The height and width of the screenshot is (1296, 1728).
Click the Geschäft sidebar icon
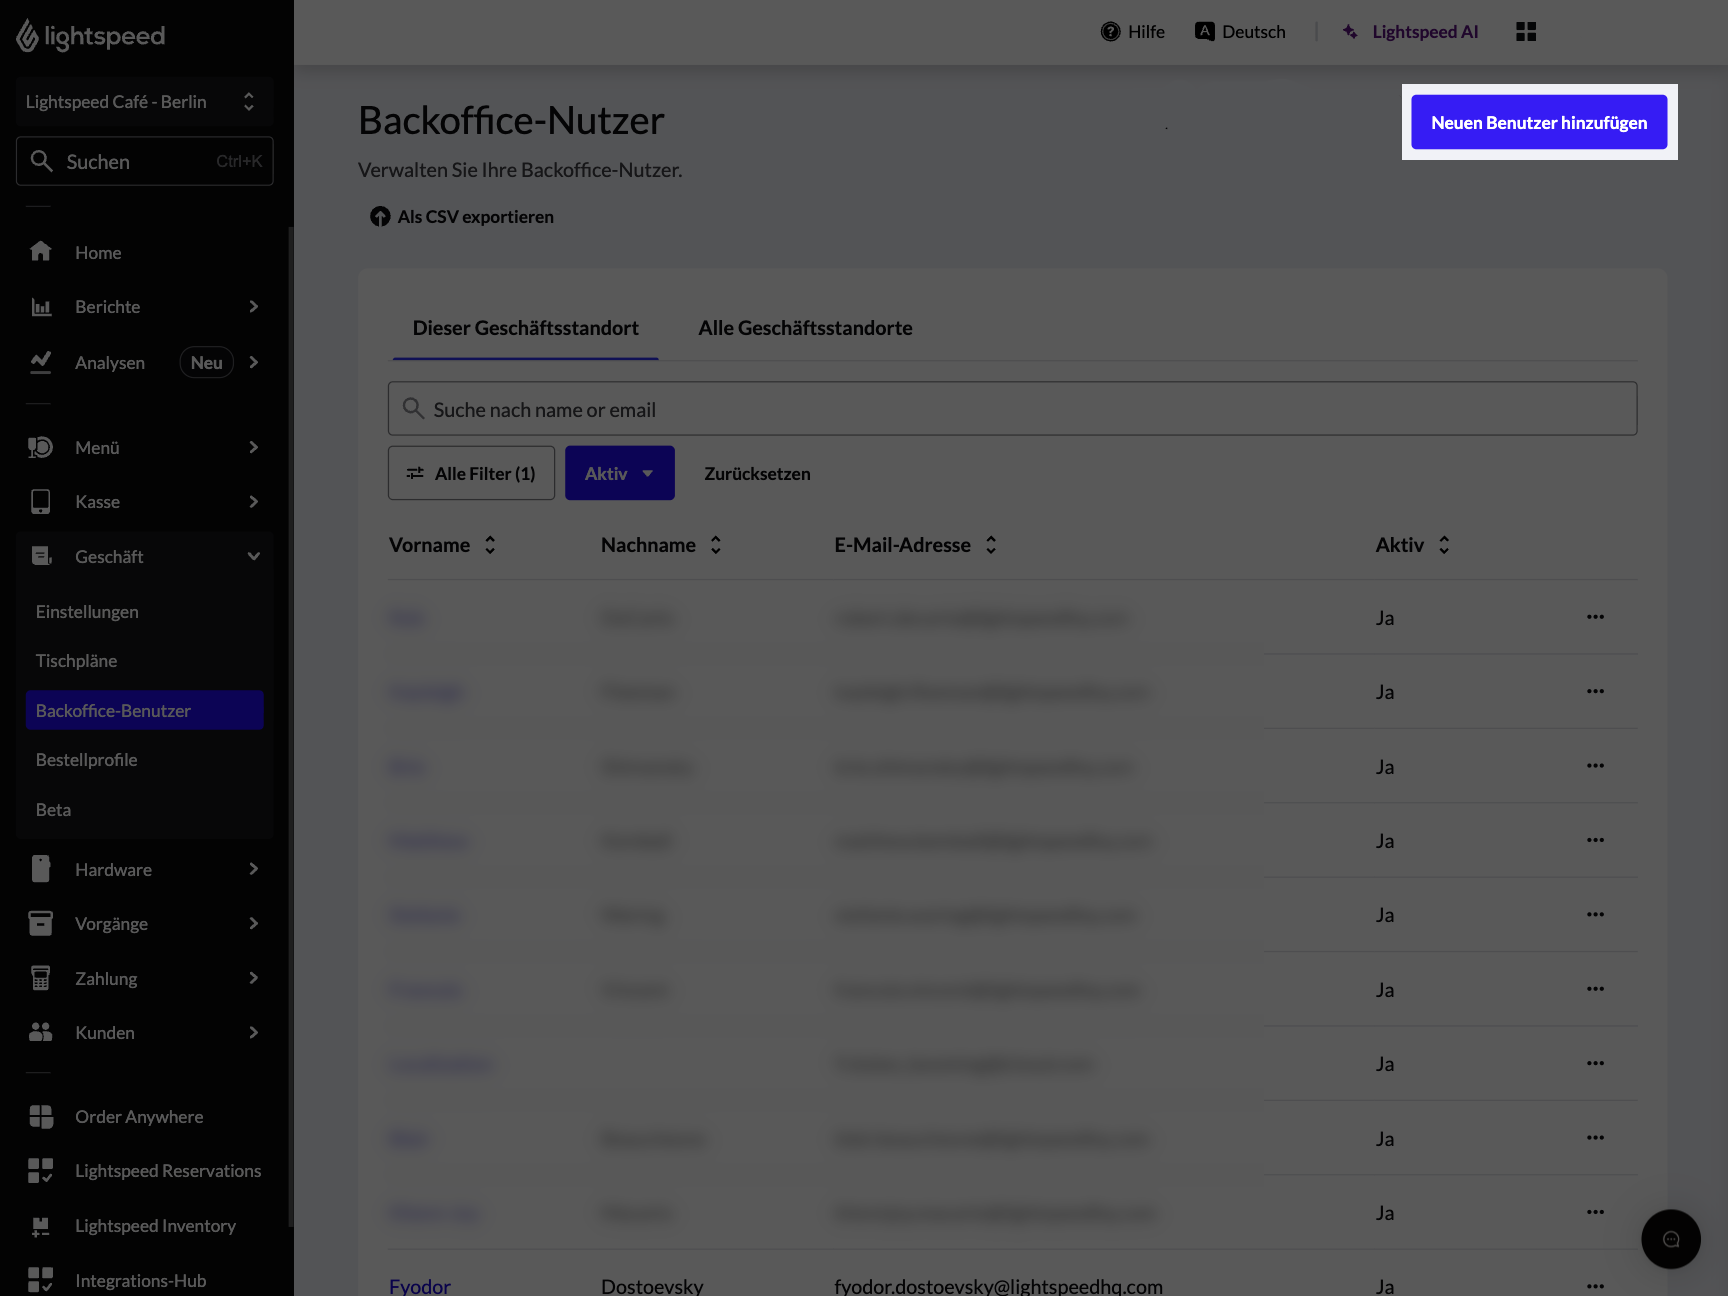41,556
